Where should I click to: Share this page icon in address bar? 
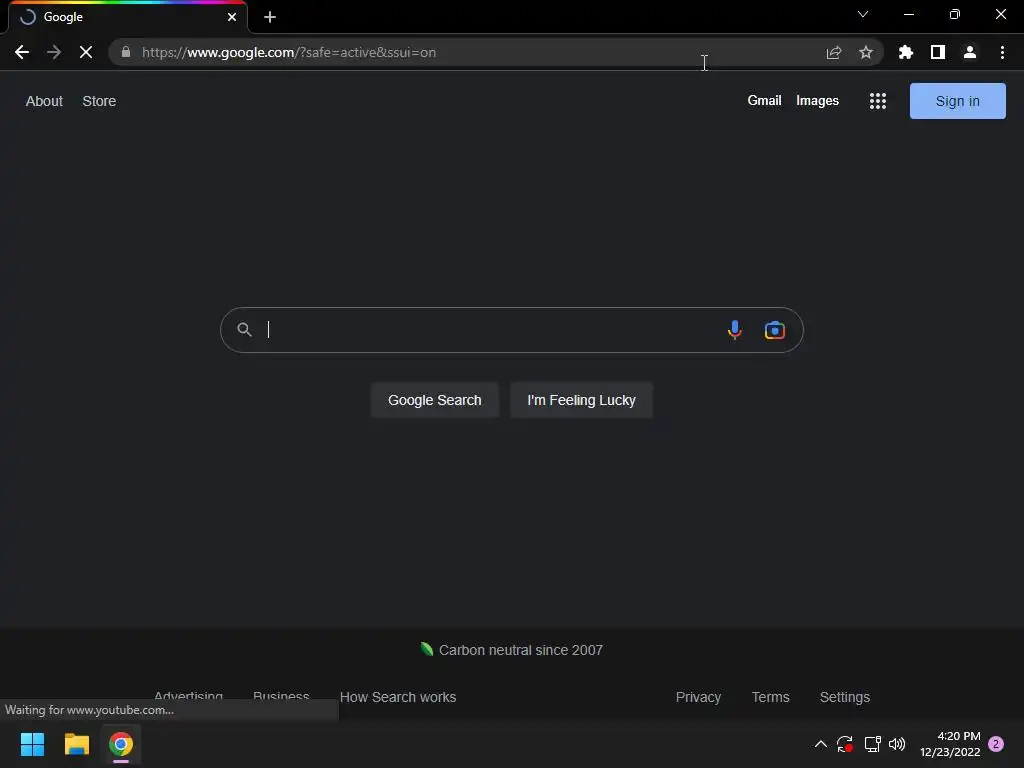pos(833,52)
